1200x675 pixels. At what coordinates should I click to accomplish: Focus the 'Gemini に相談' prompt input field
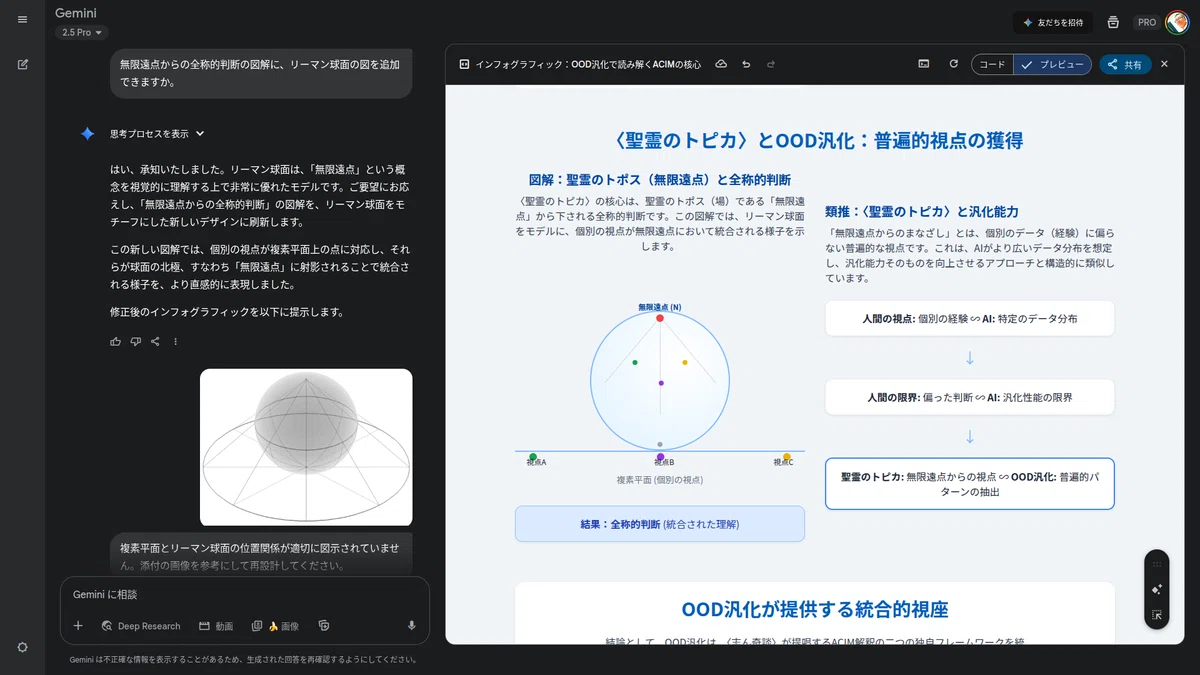245,594
